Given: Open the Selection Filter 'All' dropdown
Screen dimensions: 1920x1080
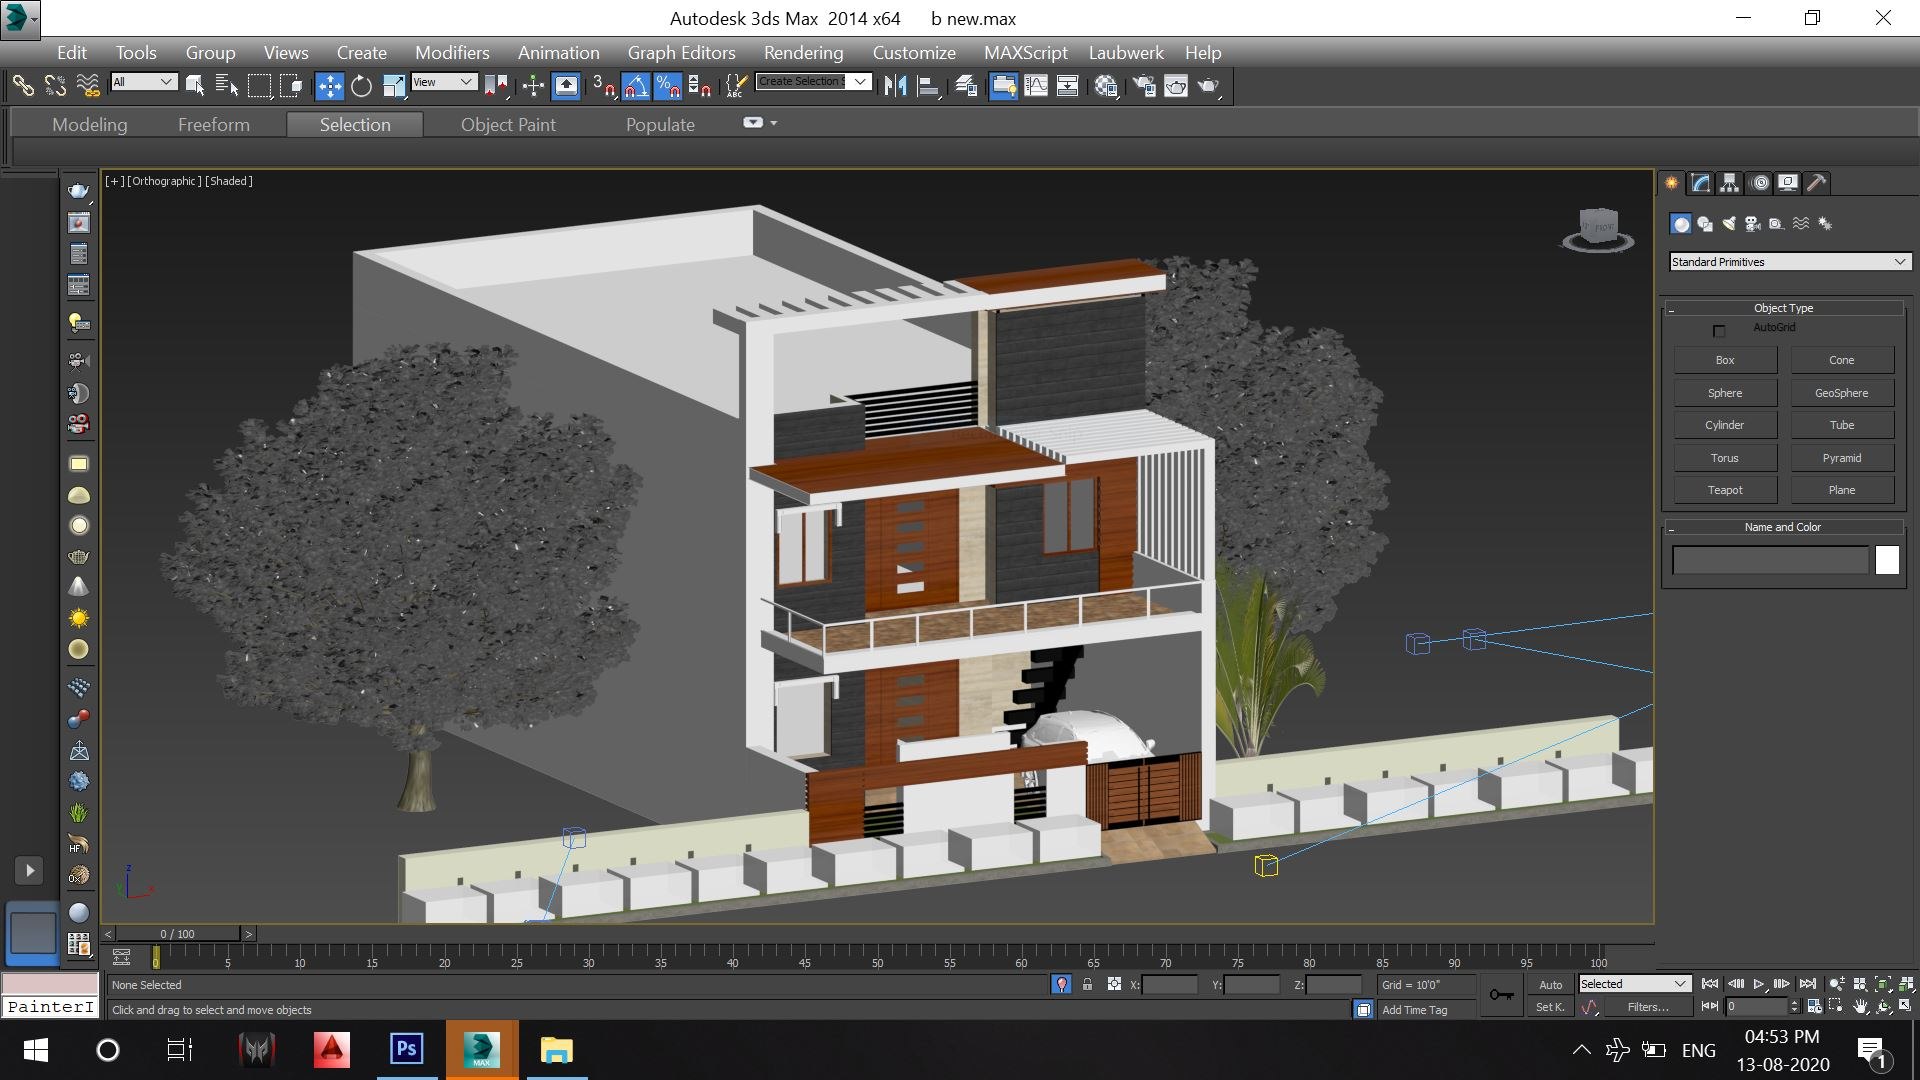Looking at the screenshot, I should pos(144,82).
